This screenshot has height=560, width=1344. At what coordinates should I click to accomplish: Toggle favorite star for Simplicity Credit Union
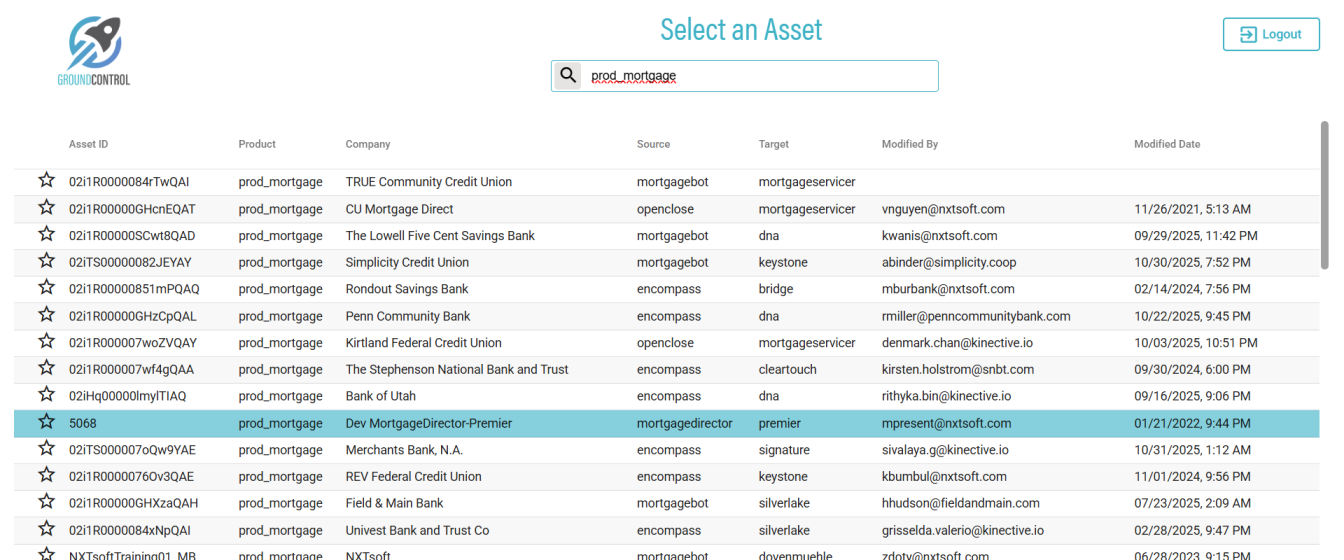tap(46, 261)
